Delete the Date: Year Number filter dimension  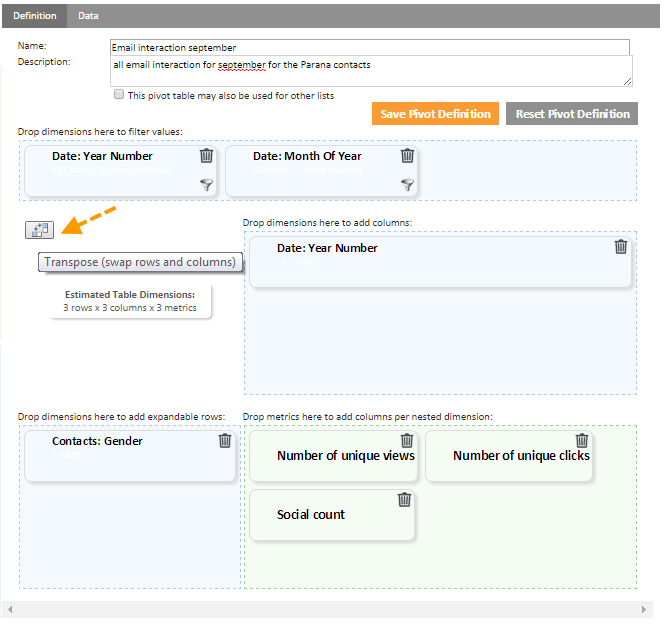pos(206,155)
